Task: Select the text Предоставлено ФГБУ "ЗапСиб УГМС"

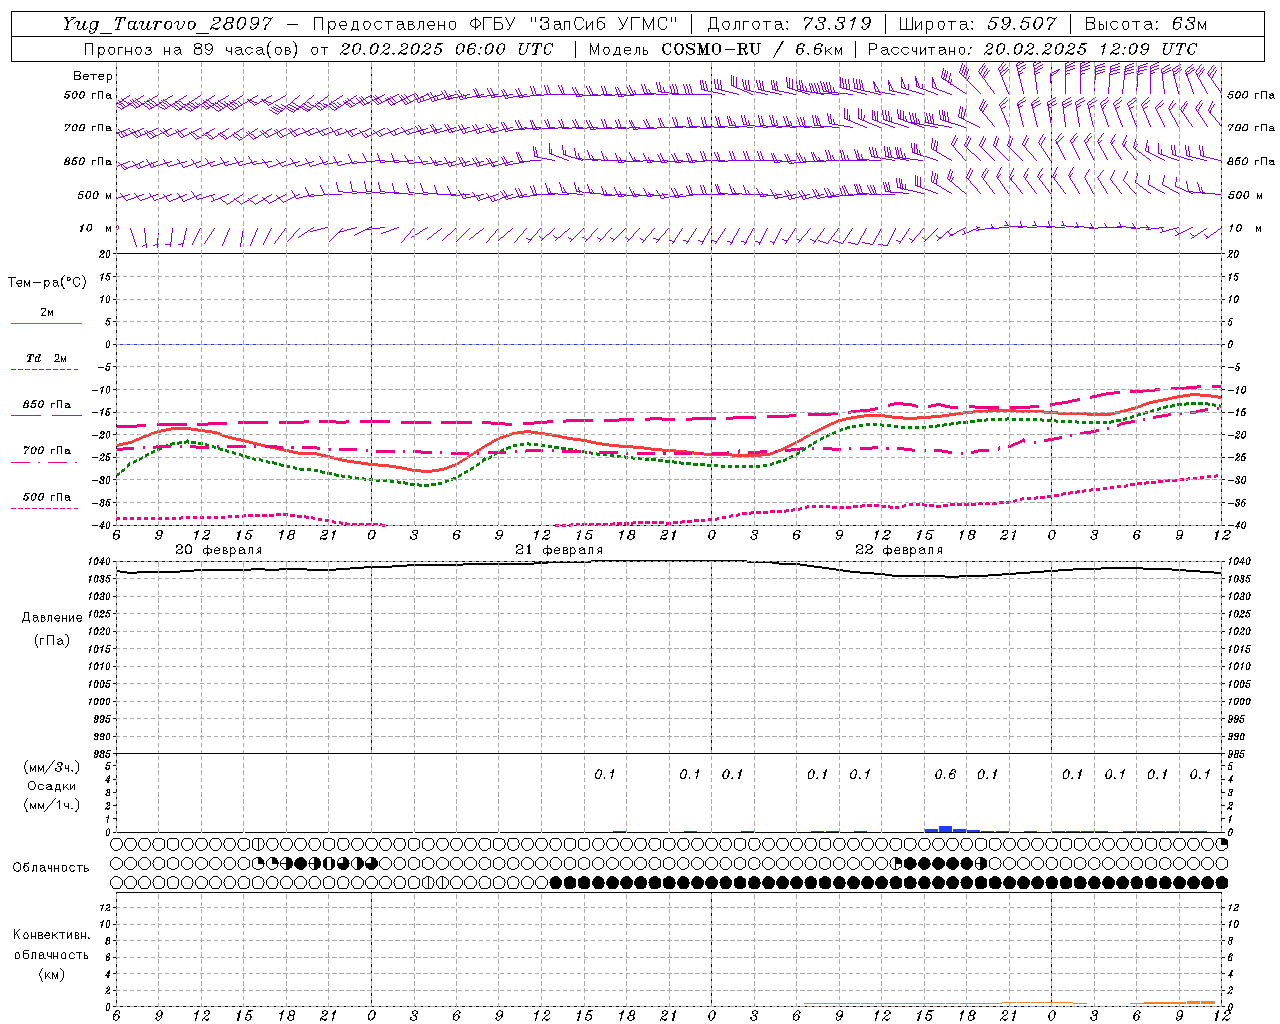Action: click(496, 24)
